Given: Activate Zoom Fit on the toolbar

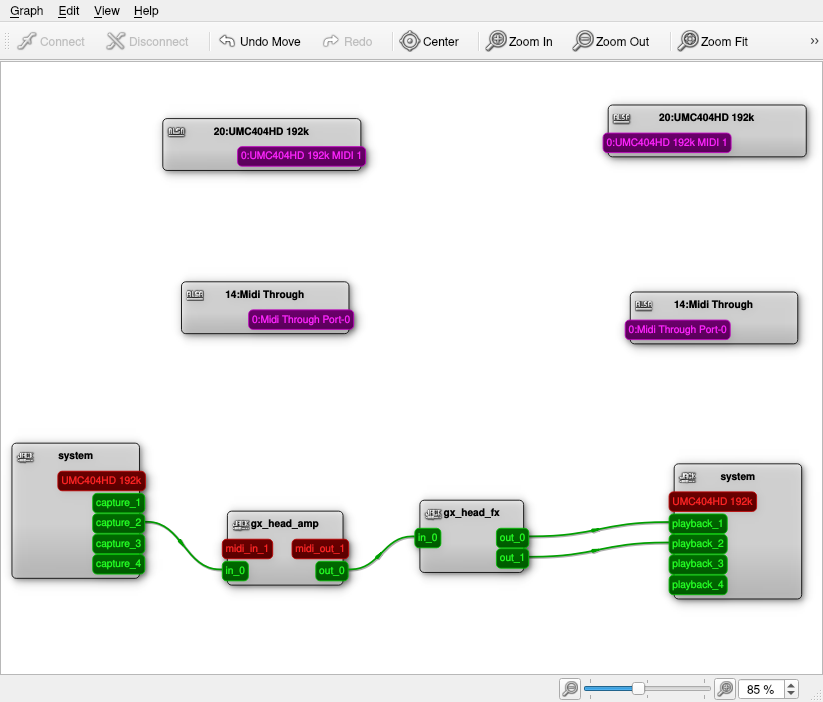Looking at the screenshot, I should pos(689,41).
